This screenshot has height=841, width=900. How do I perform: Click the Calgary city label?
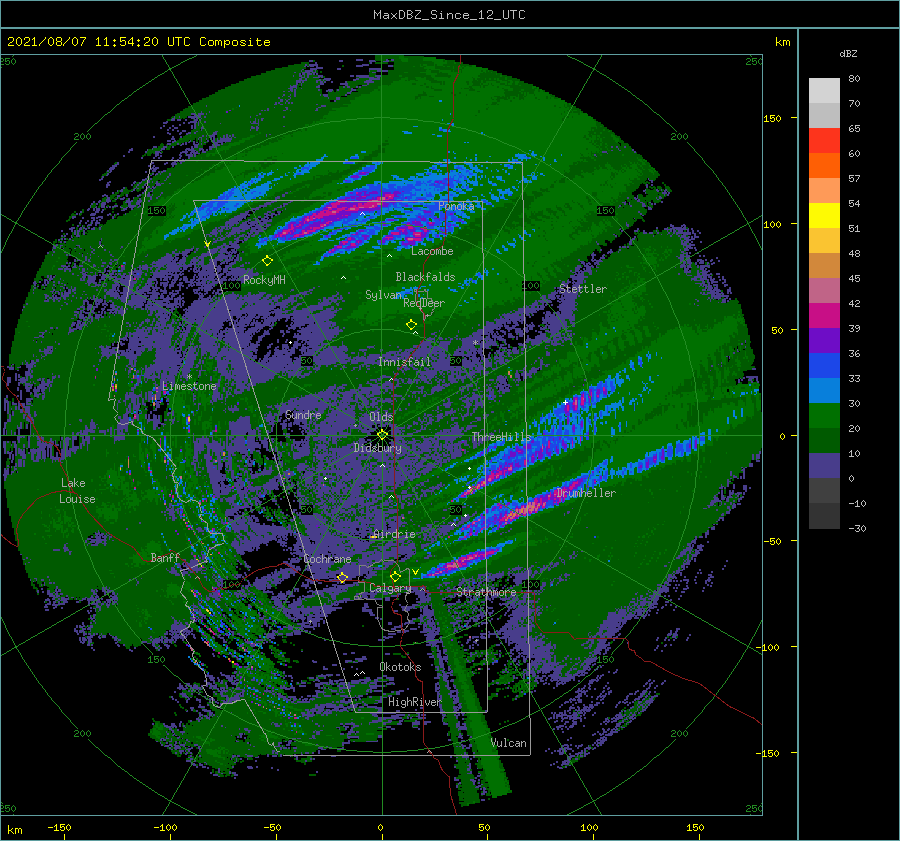[x=390, y=588]
